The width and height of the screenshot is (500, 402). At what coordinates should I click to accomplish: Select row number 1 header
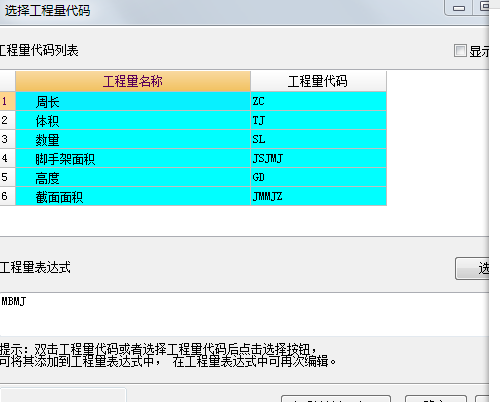(7, 101)
